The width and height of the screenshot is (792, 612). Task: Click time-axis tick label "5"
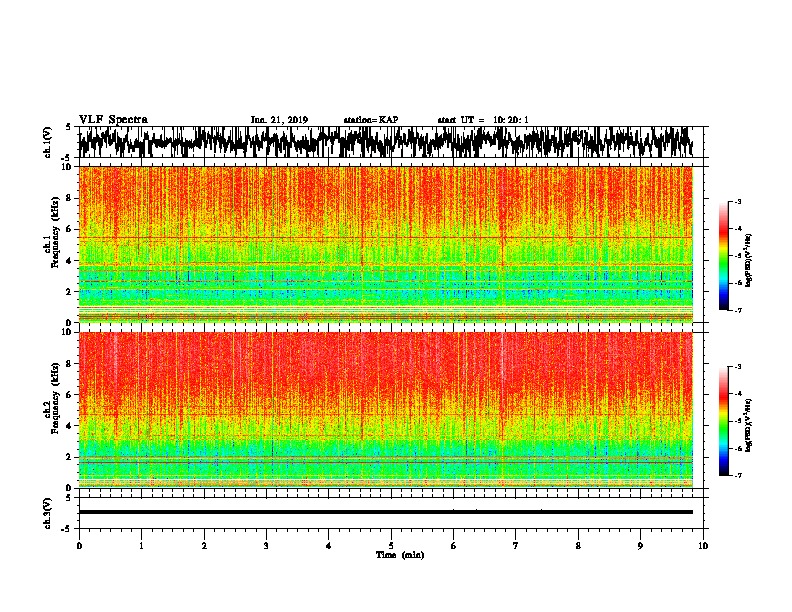point(391,546)
